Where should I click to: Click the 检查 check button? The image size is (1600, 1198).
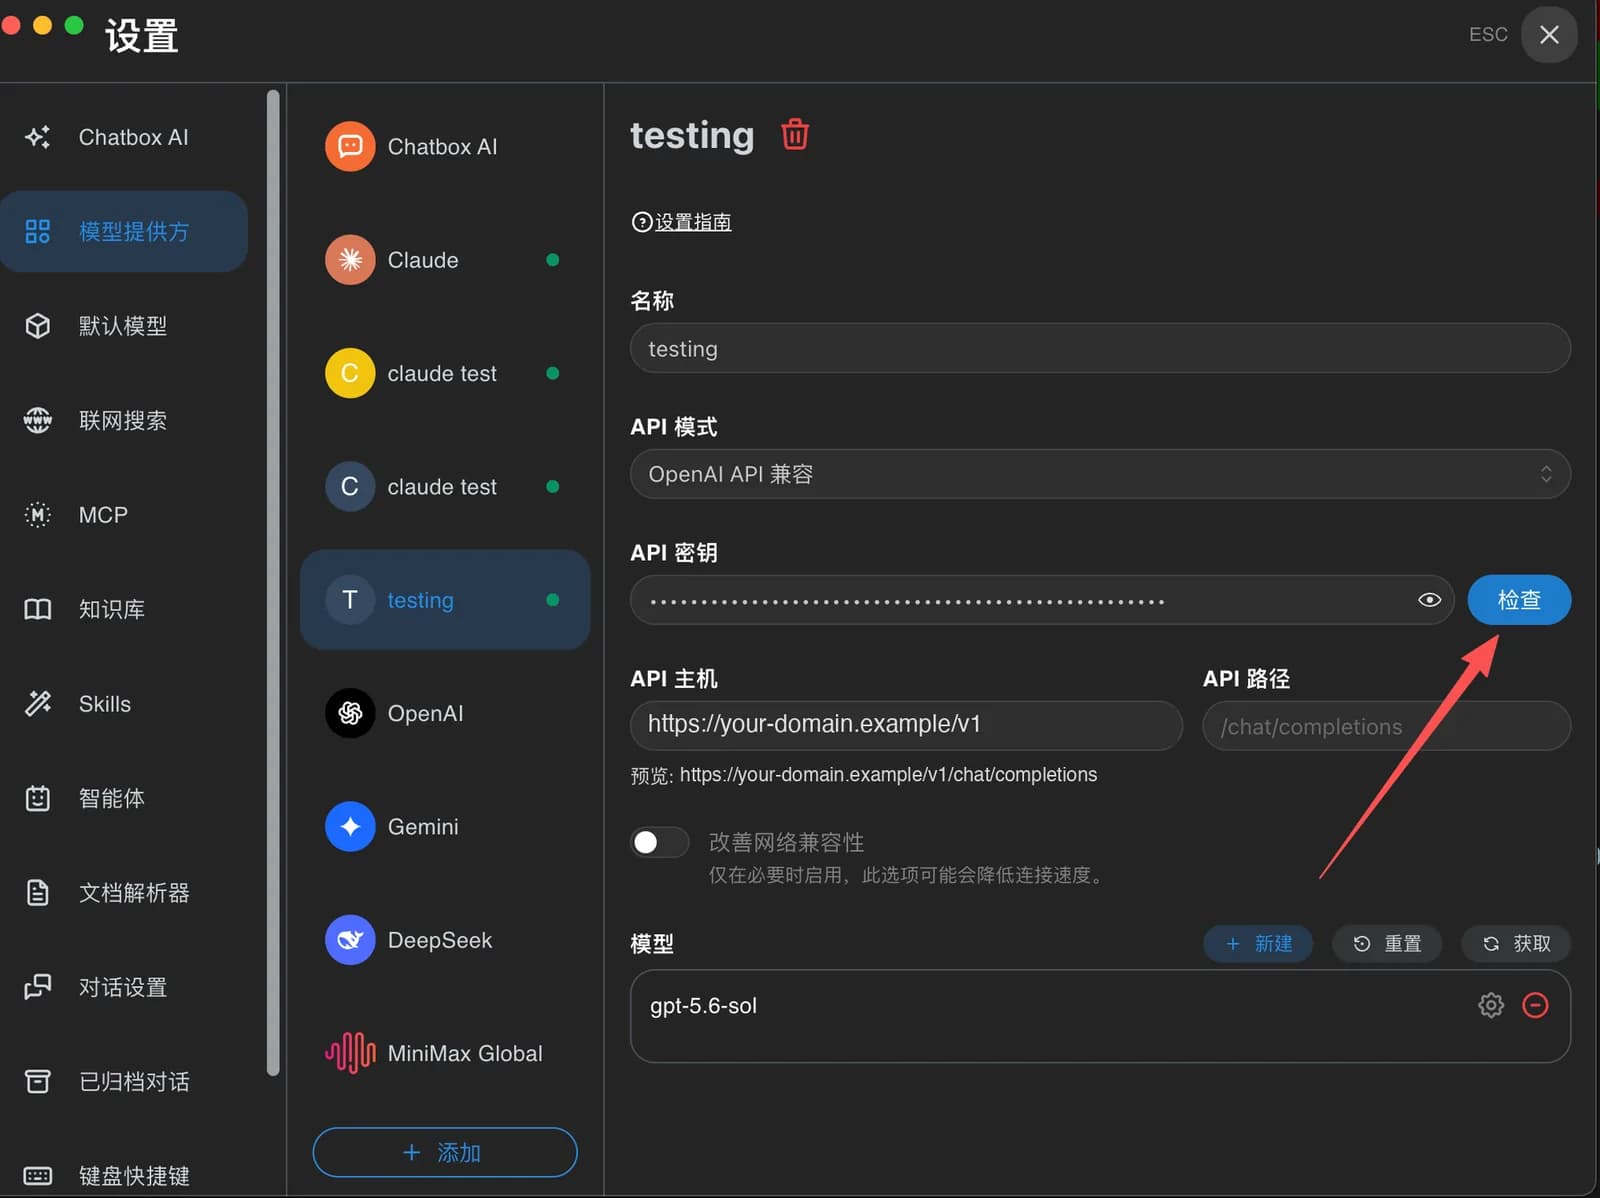pos(1519,600)
